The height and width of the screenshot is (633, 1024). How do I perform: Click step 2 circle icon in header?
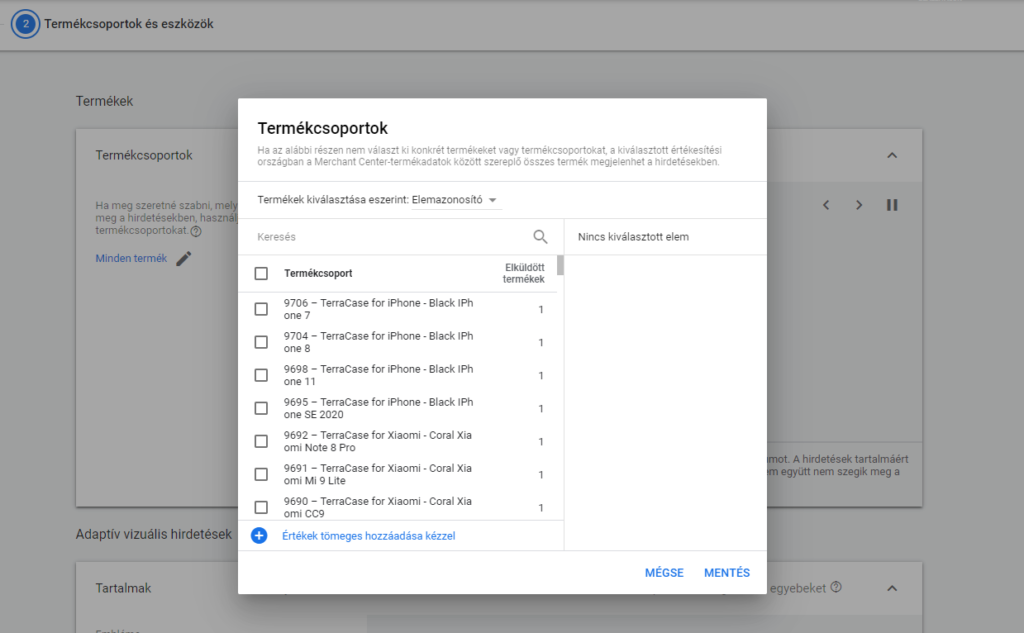(25, 24)
